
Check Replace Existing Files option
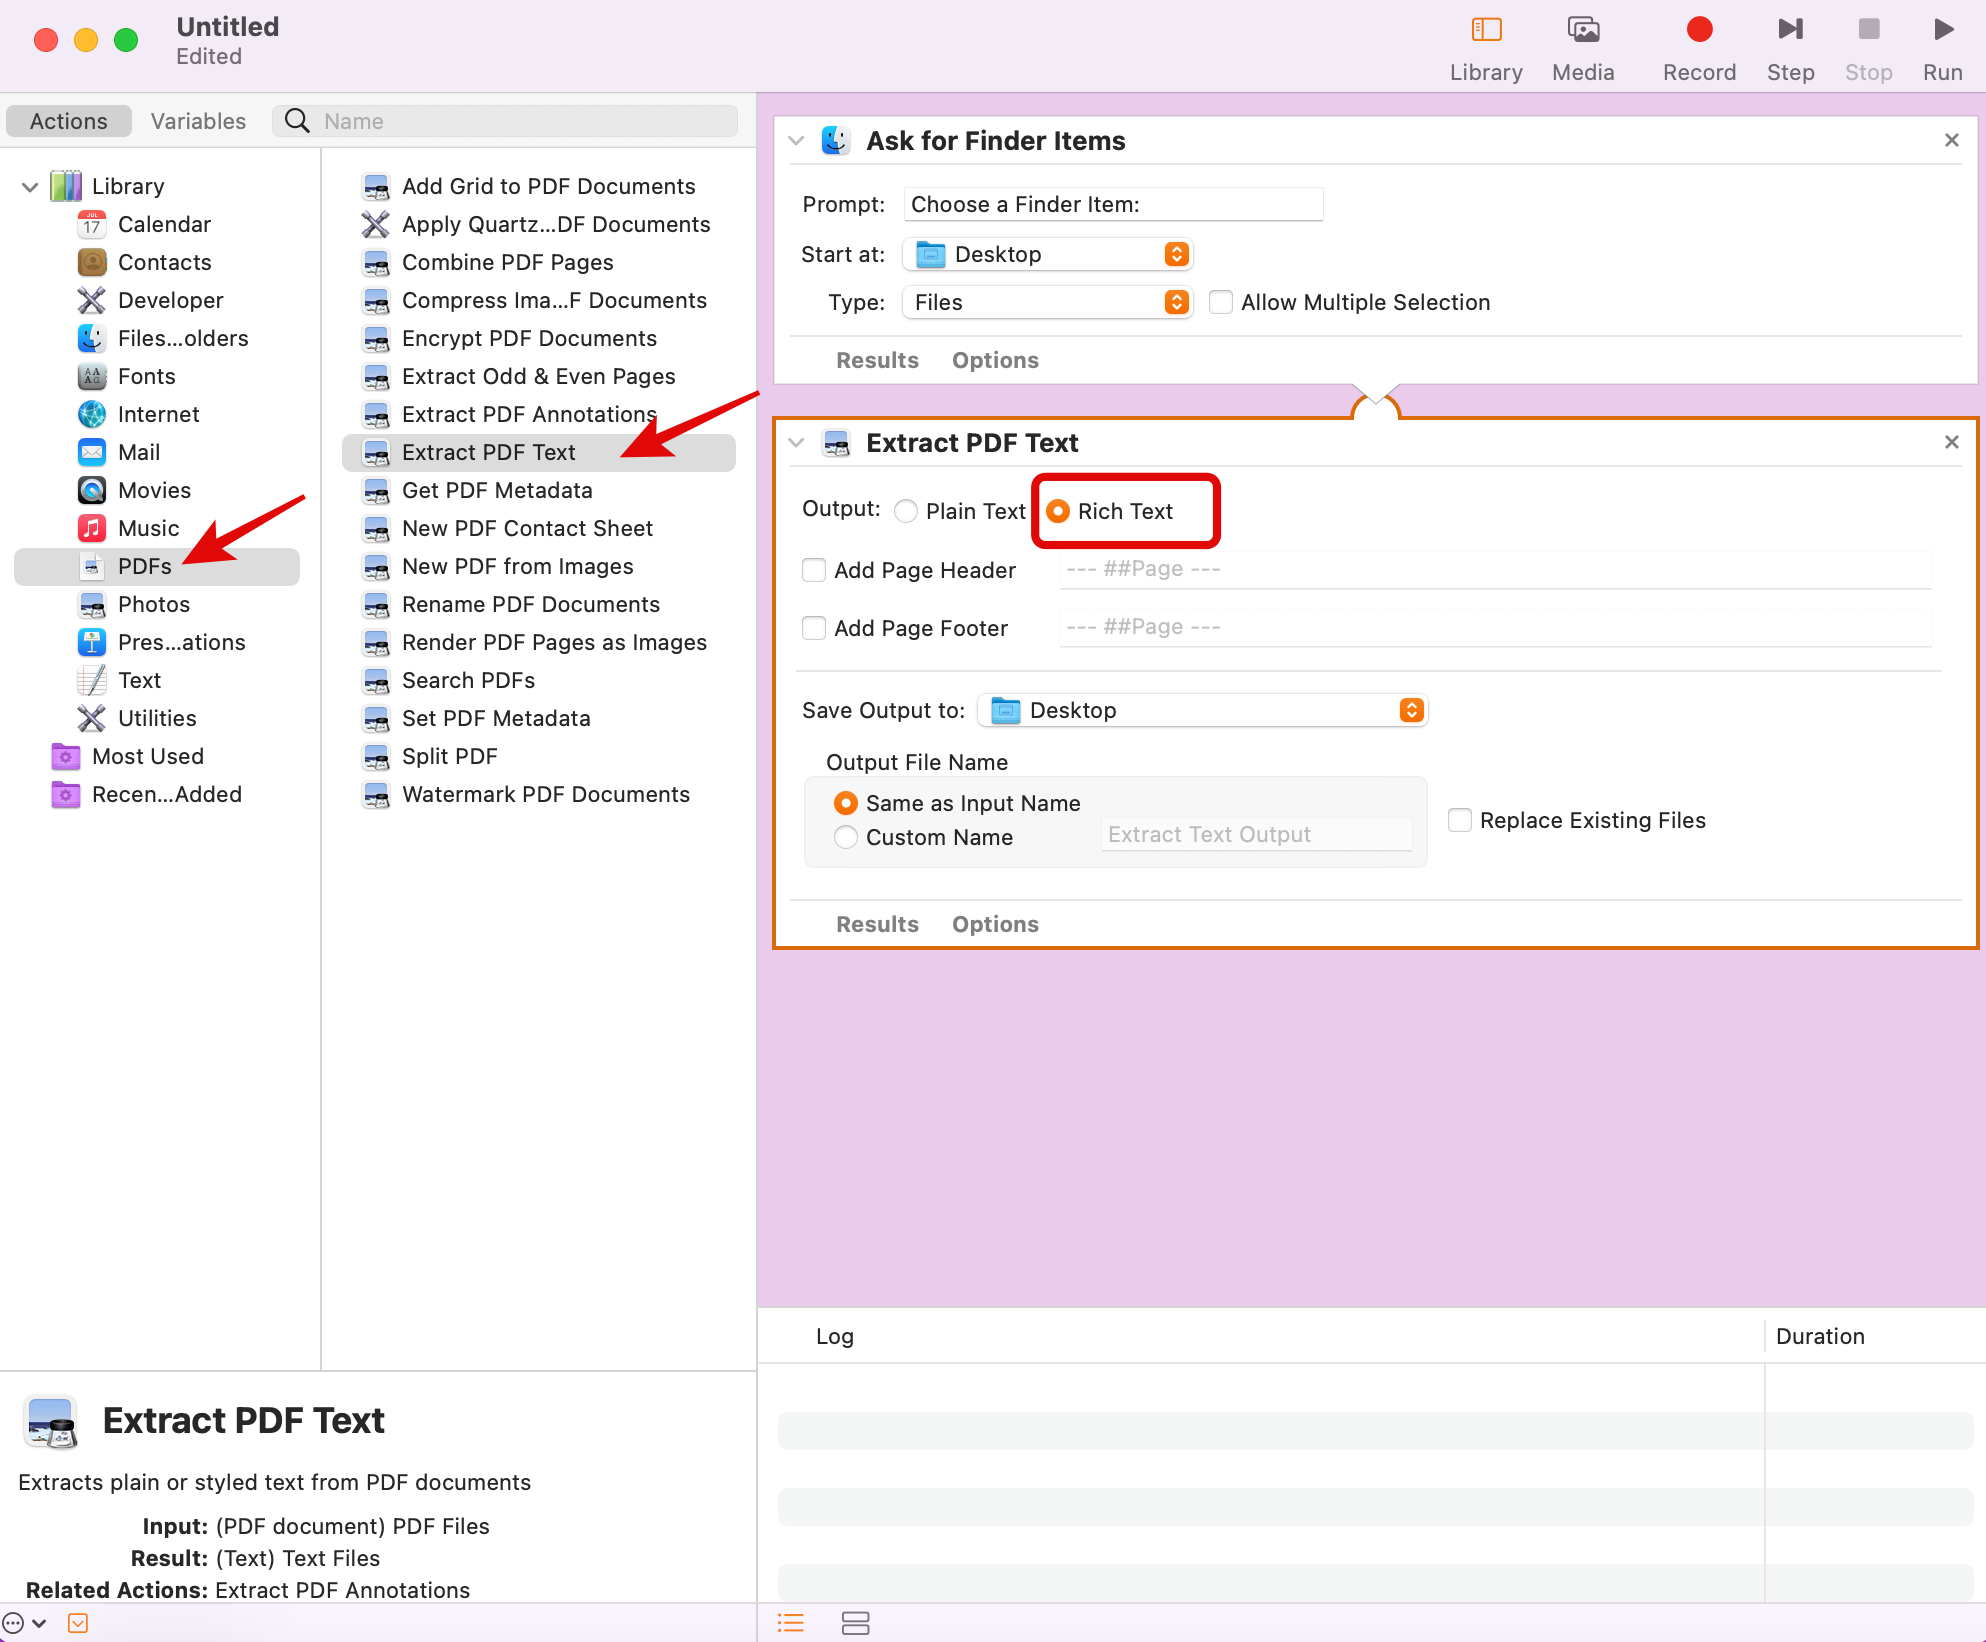pos(1460,820)
